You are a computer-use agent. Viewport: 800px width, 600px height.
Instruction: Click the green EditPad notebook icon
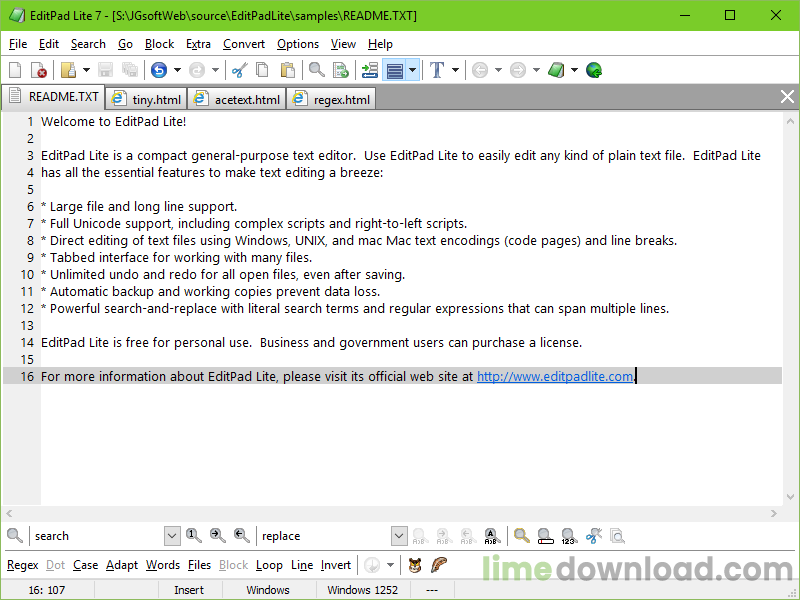tap(556, 70)
